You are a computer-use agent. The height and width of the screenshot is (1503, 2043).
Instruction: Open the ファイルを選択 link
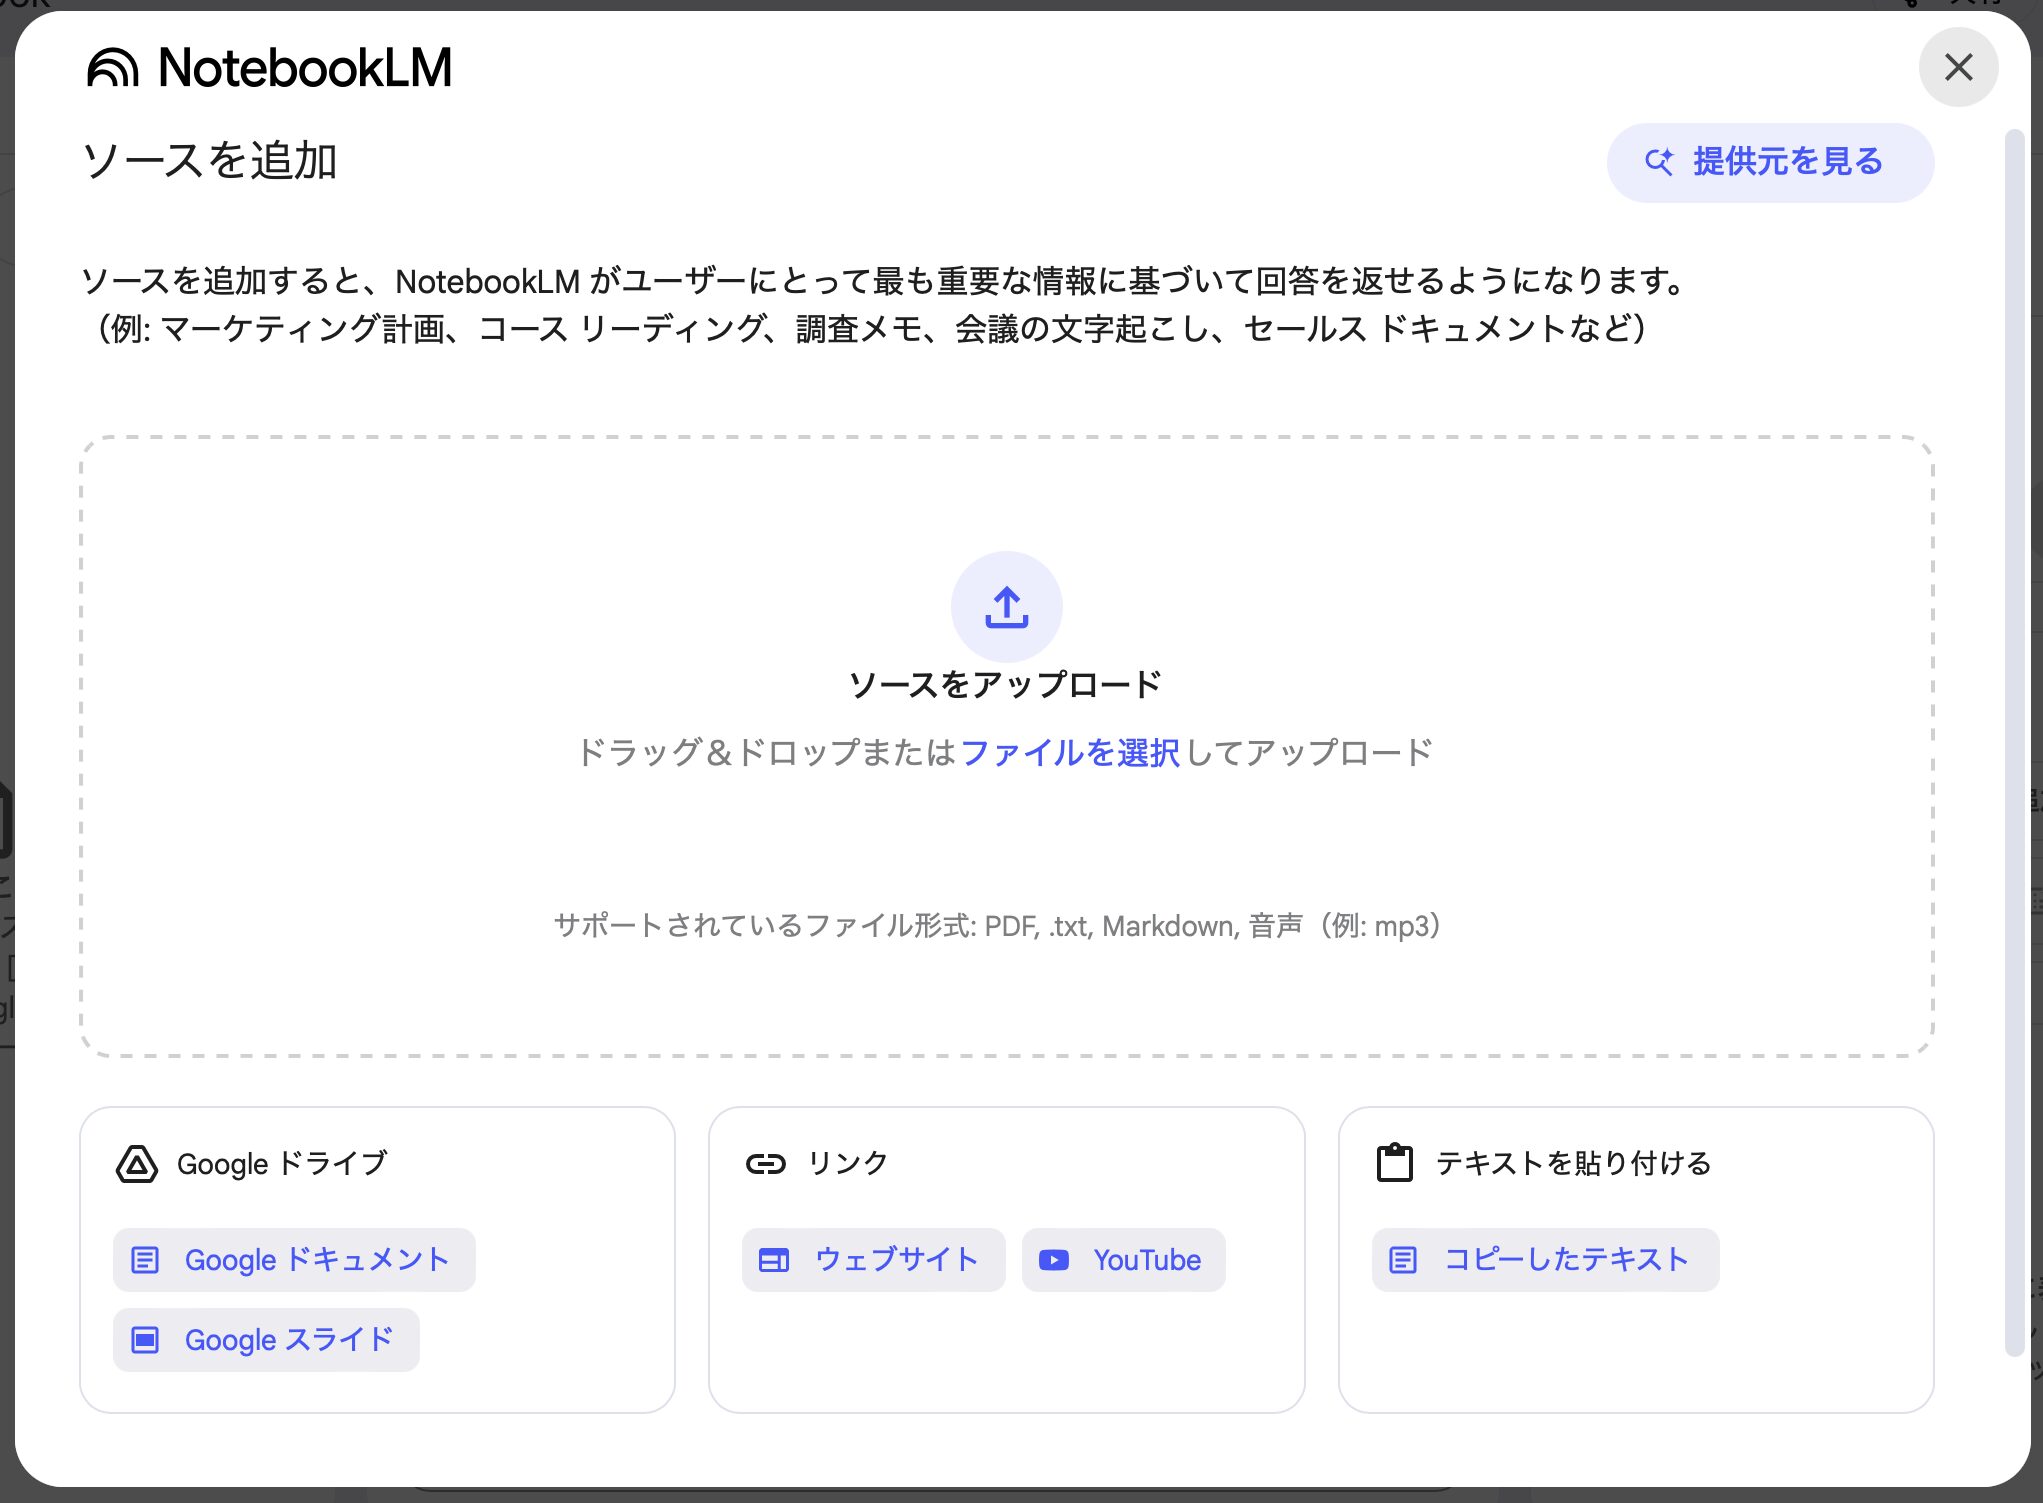(x=1070, y=752)
